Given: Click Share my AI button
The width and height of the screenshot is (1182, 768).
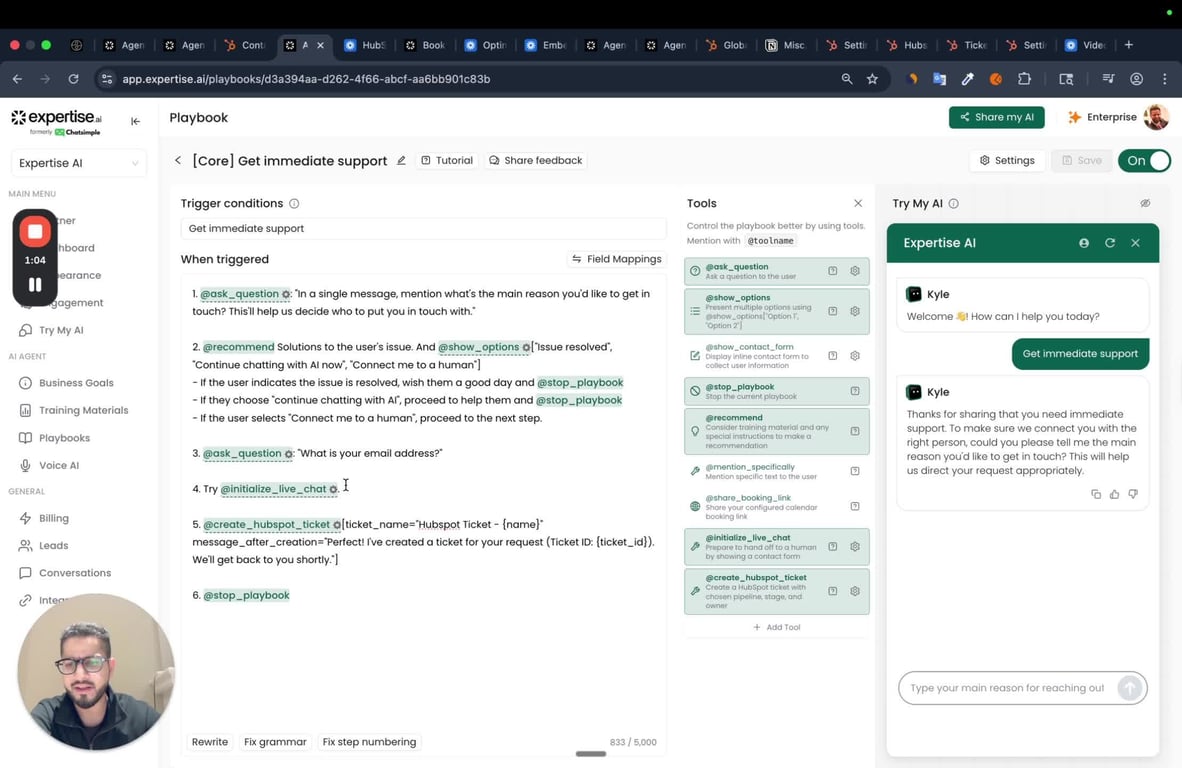Looking at the screenshot, I should point(997,117).
